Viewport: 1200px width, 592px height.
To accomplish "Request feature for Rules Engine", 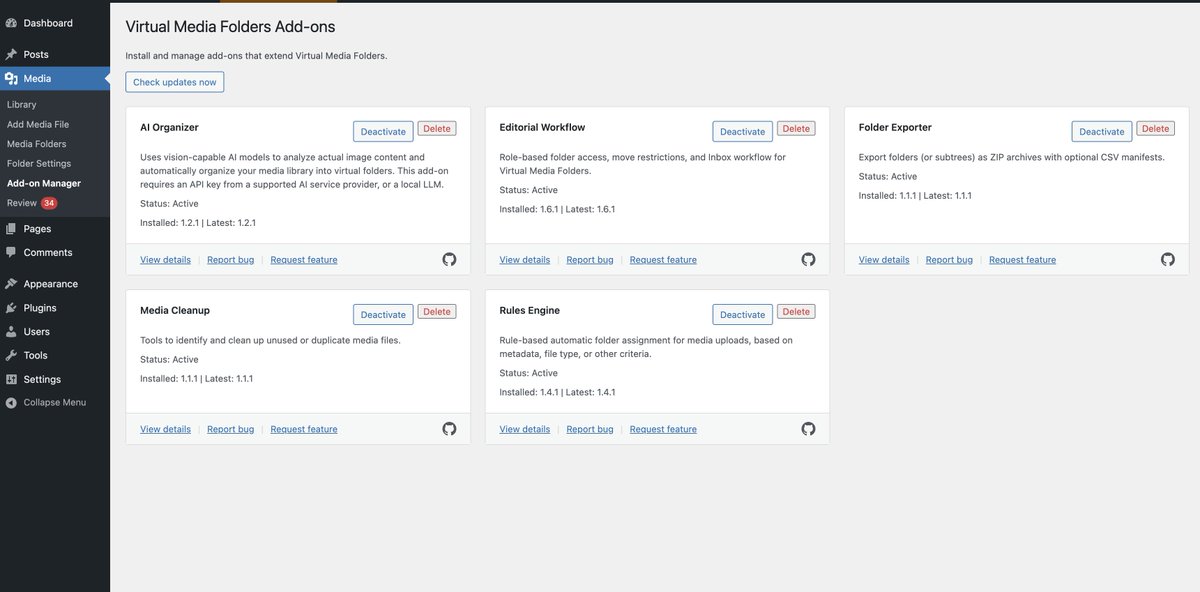I will coord(663,430).
